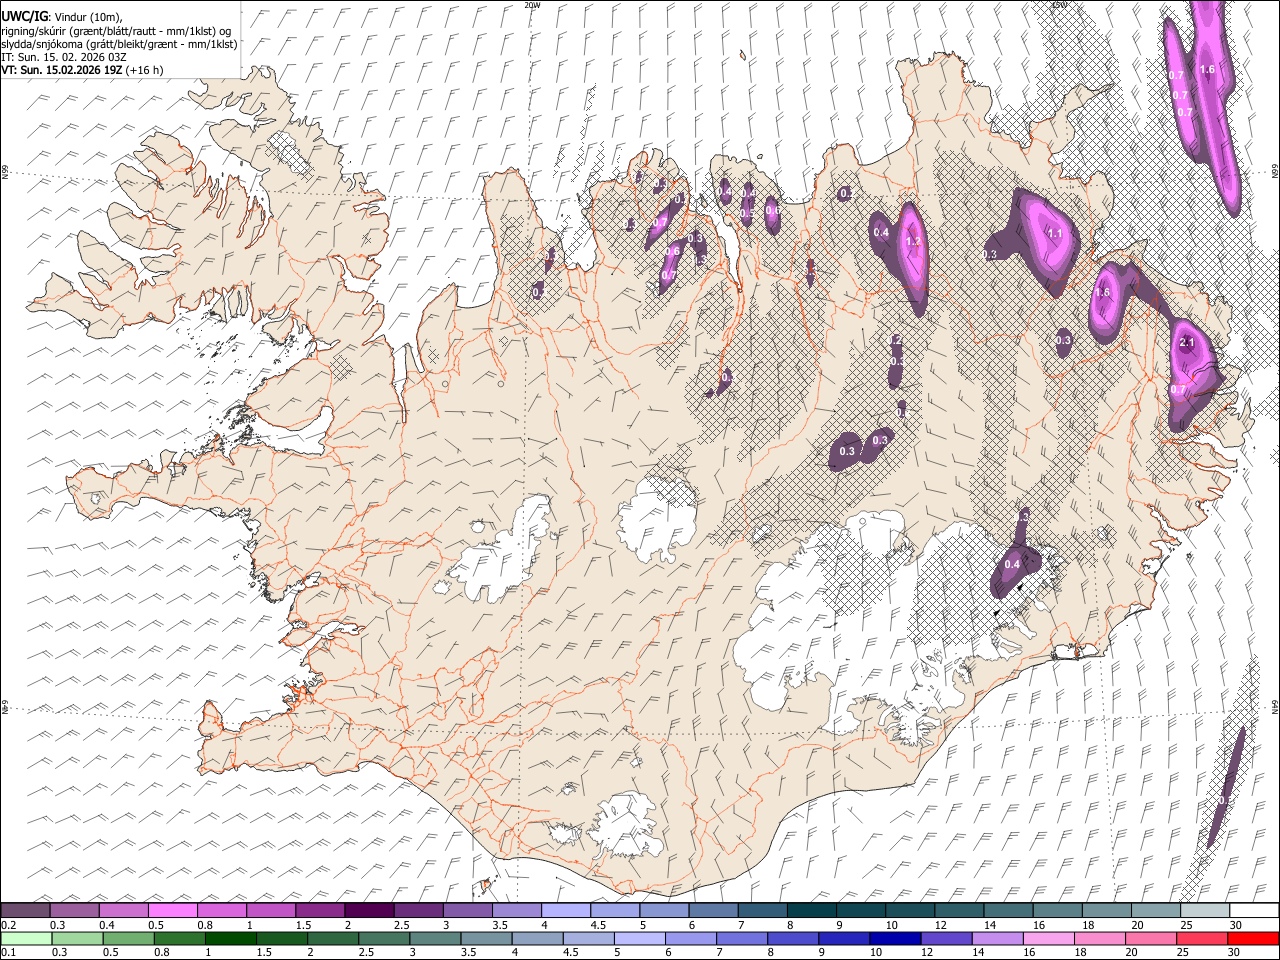Image resolution: width=1280 pixels, height=960 pixels.
Task: Click the '20W' longitude label at the top edge
Action: point(531,5)
